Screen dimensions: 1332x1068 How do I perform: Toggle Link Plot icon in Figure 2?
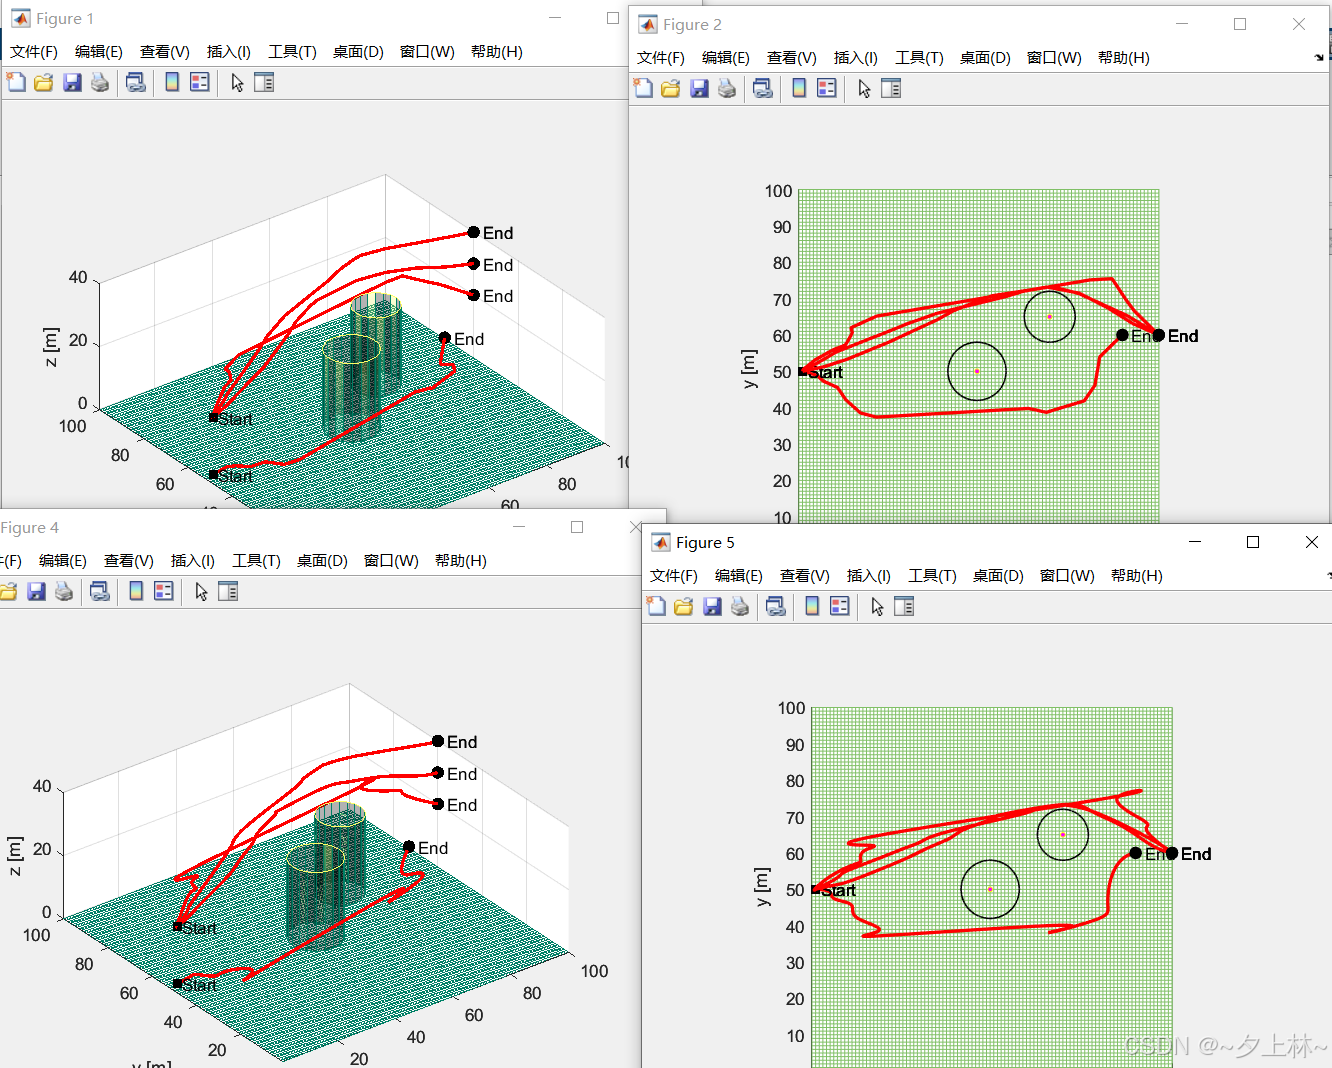[763, 88]
